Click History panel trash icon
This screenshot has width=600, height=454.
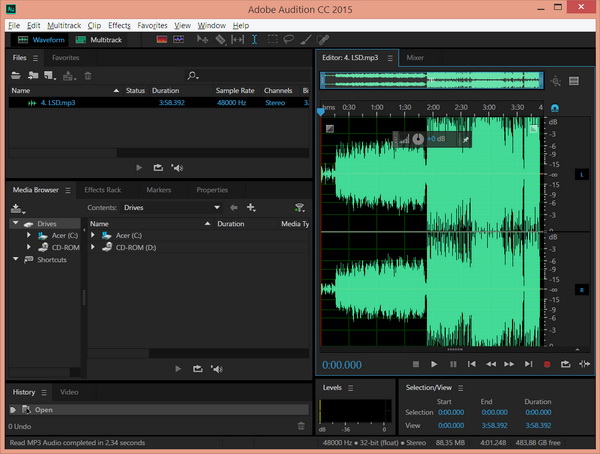pos(301,426)
